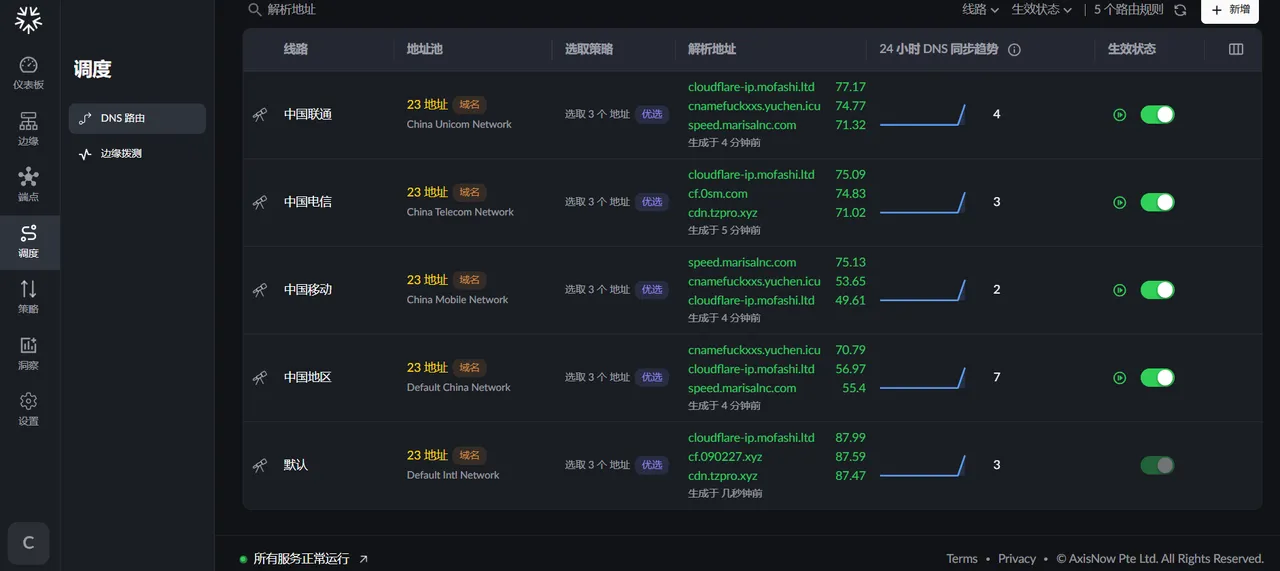Click the play status icon for 中国联通
The width and height of the screenshot is (1280, 571).
point(1120,115)
